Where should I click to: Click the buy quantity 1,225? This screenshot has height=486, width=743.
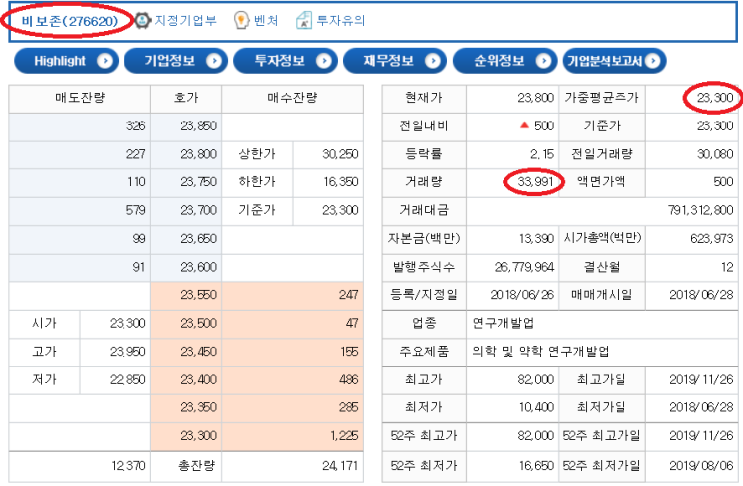click(344, 436)
